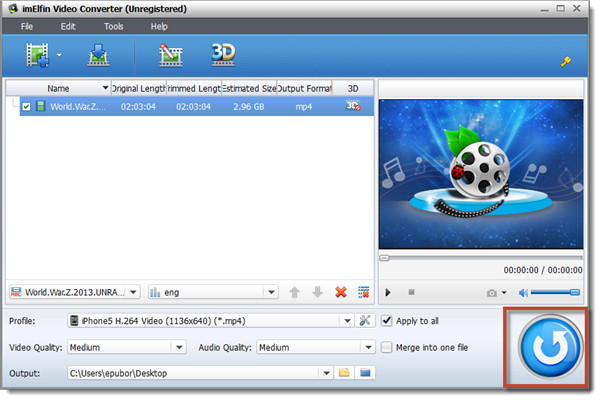Viewport: 600px width, 400px height.
Task: Click the 3D conversion toolbar icon
Action: (223, 54)
